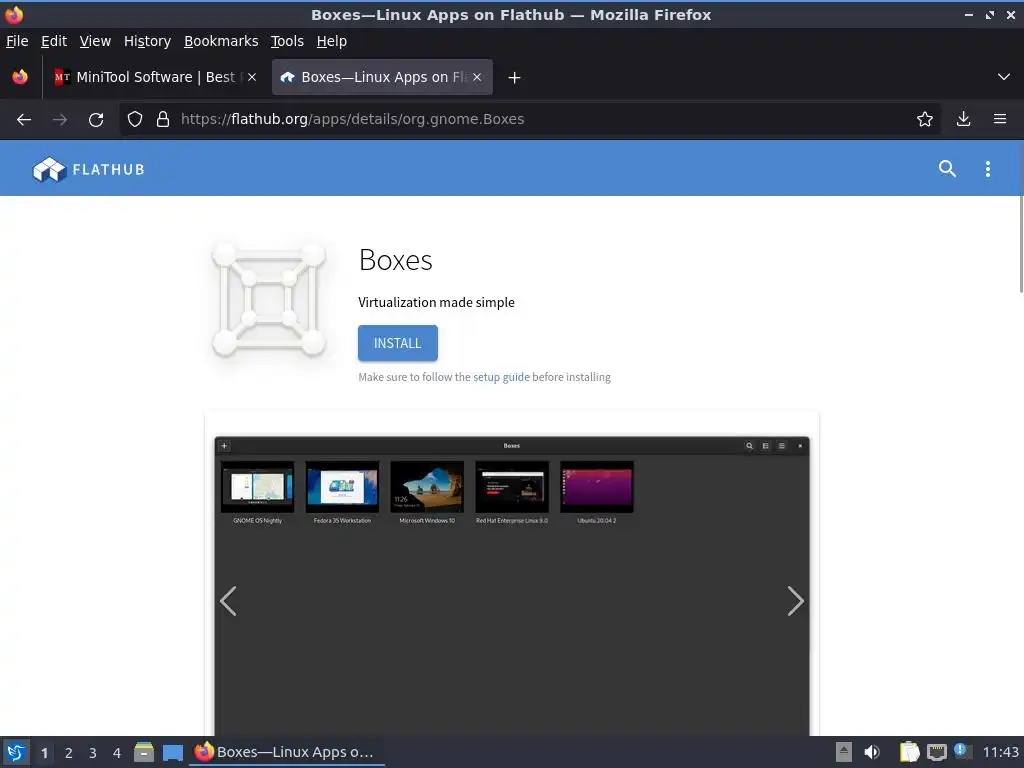Open the View menu
Screen dimensions: 1024x768
tap(95, 41)
